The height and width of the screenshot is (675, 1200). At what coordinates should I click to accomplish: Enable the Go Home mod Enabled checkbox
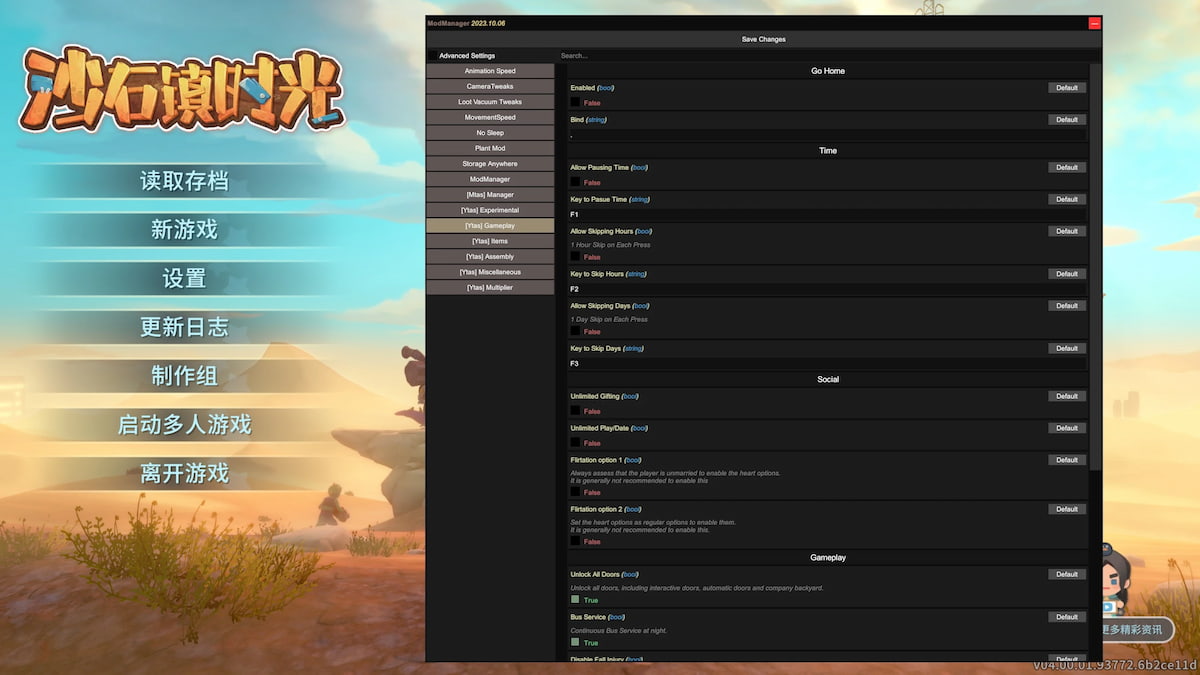tap(573, 102)
